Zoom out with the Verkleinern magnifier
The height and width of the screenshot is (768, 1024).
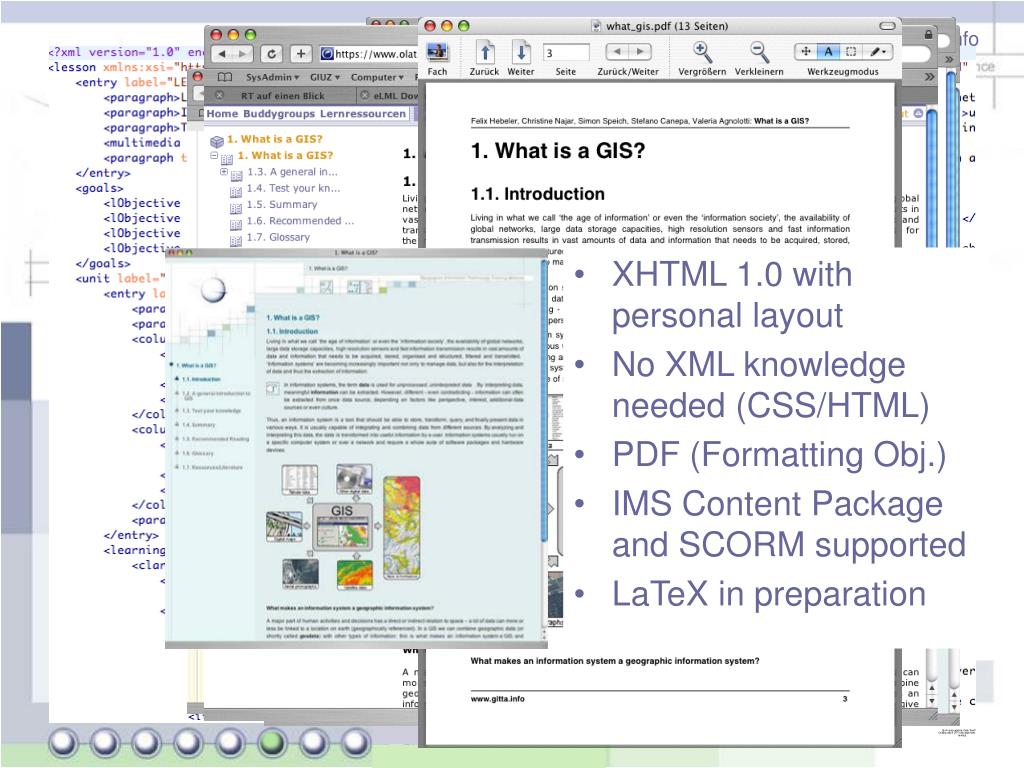coord(759,52)
